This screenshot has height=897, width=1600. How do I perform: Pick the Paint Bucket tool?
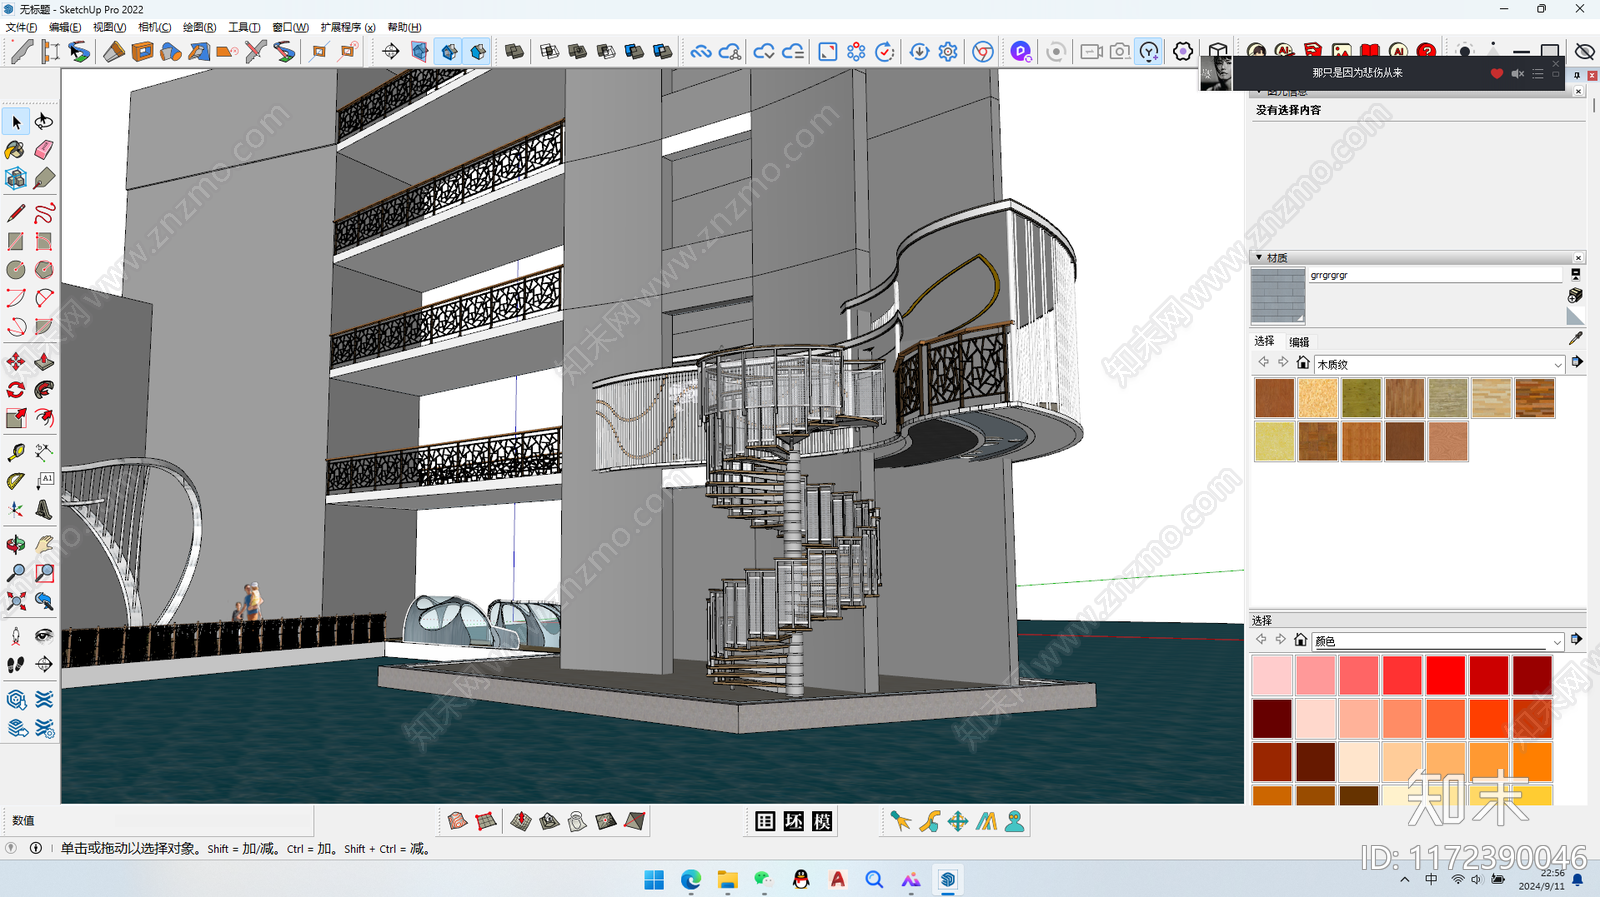pyautogui.click(x=16, y=150)
